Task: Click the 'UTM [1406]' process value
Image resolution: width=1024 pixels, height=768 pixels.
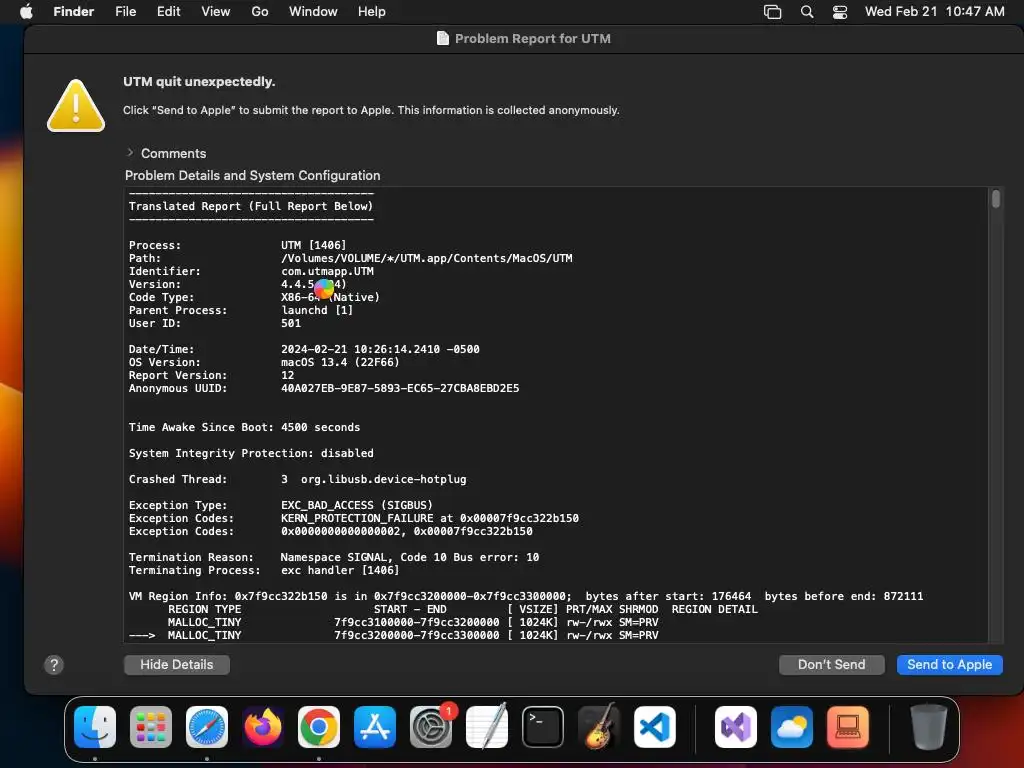Action: pyautogui.click(x=313, y=246)
